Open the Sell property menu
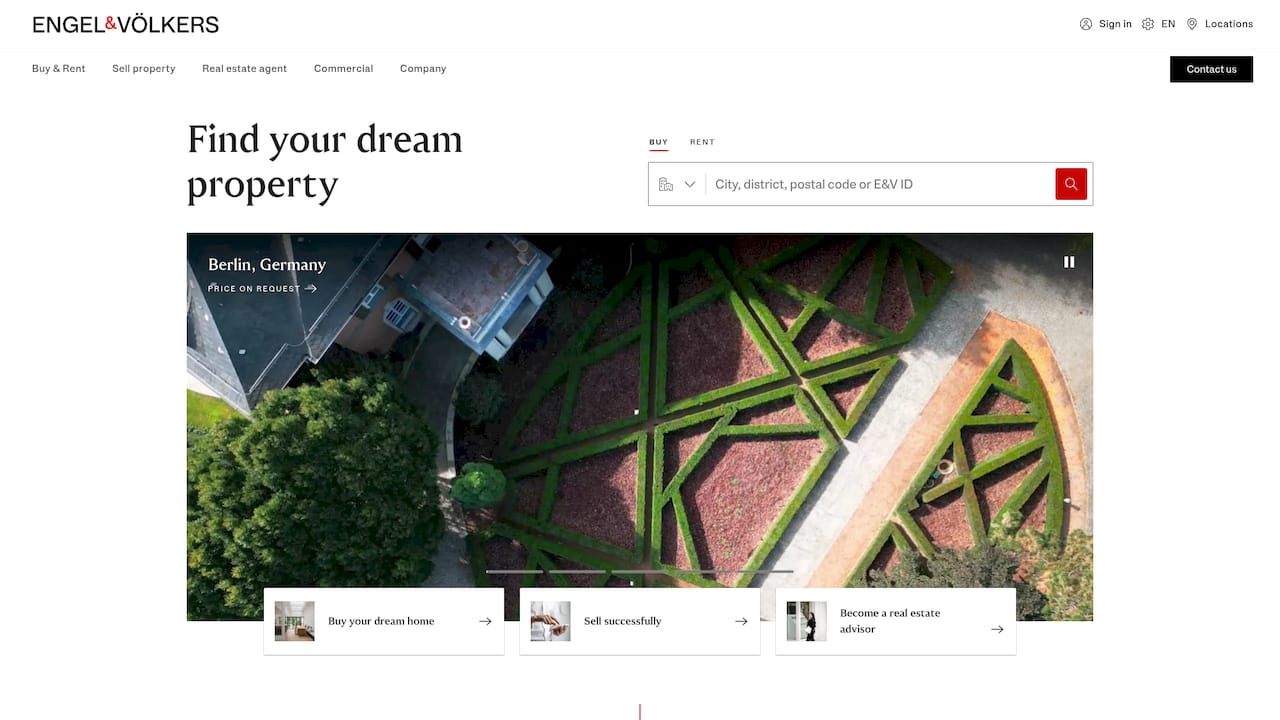The height and width of the screenshot is (720, 1280). 144,69
